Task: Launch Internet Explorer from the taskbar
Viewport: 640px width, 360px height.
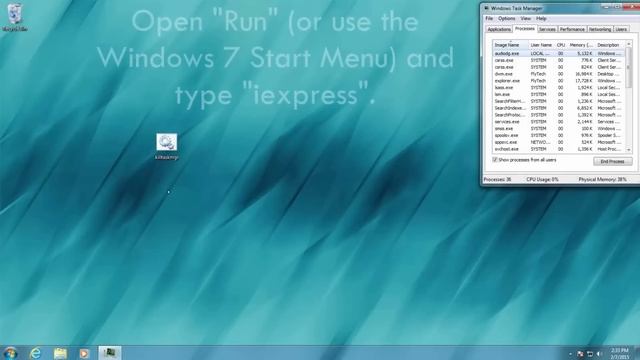Action: pos(36,353)
